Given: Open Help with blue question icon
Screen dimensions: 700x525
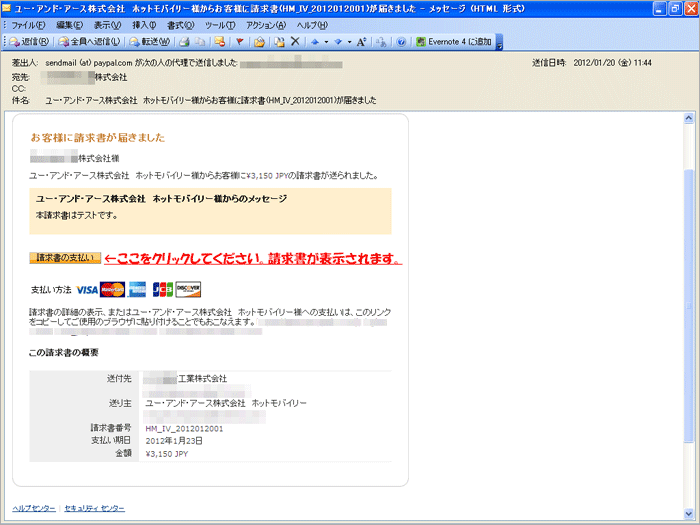Looking at the screenshot, I should point(401,42).
